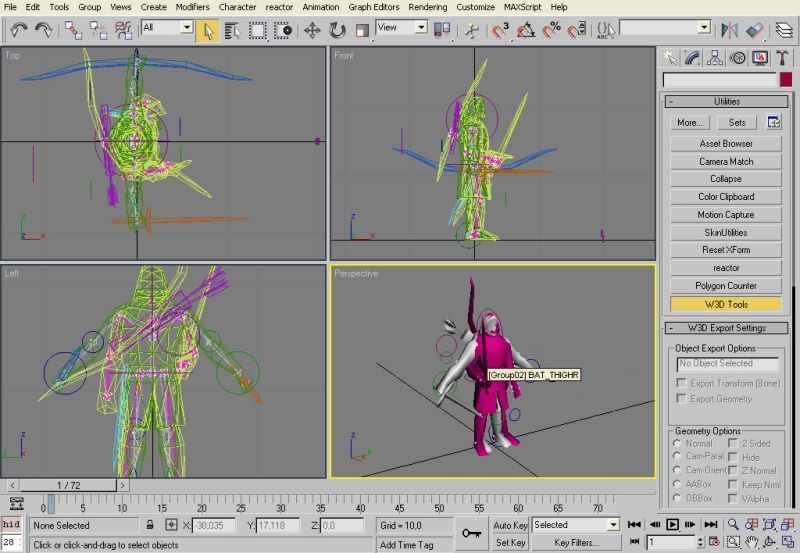This screenshot has height=553, width=800.
Task: Select the Move tool
Action: click(312, 31)
